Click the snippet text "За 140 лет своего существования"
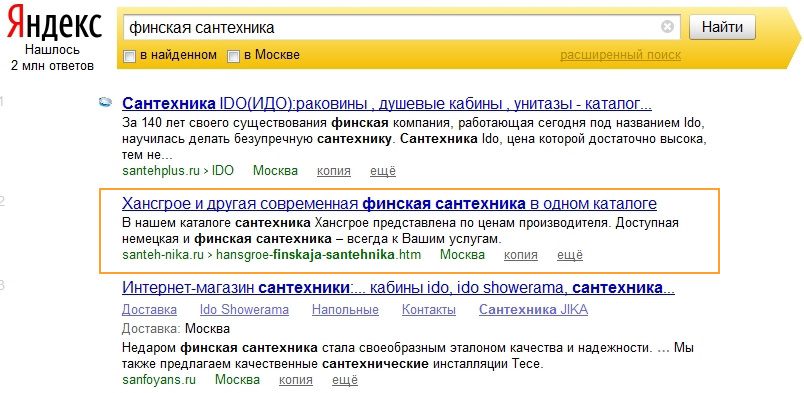804x393 pixels. [x=225, y=124]
